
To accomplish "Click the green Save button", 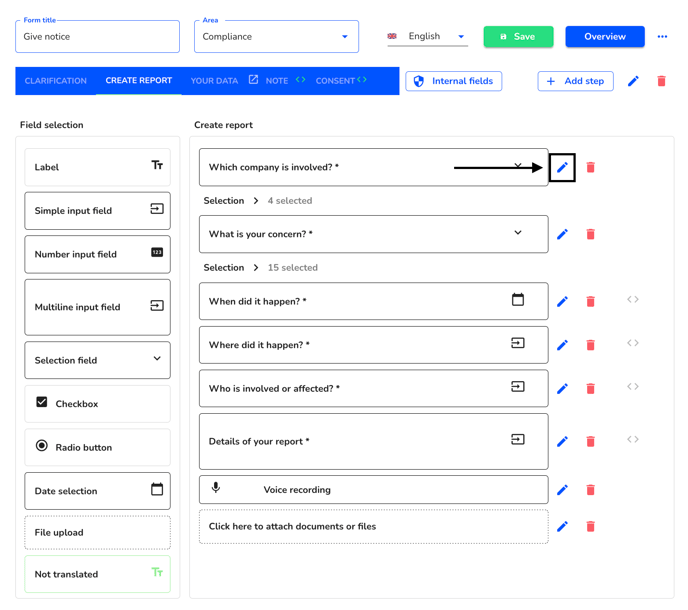I will tap(518, 36).
